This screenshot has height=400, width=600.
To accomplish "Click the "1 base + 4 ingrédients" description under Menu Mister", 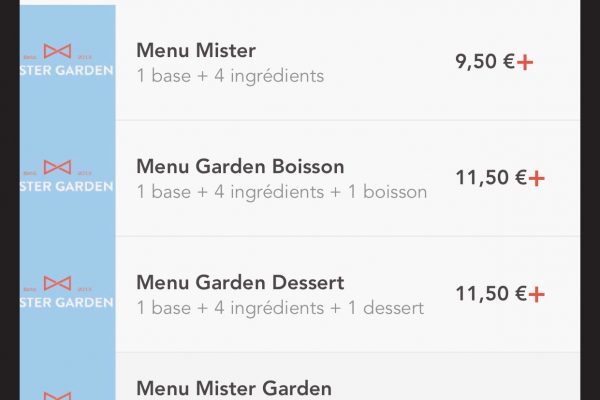I will pos(230,76).
